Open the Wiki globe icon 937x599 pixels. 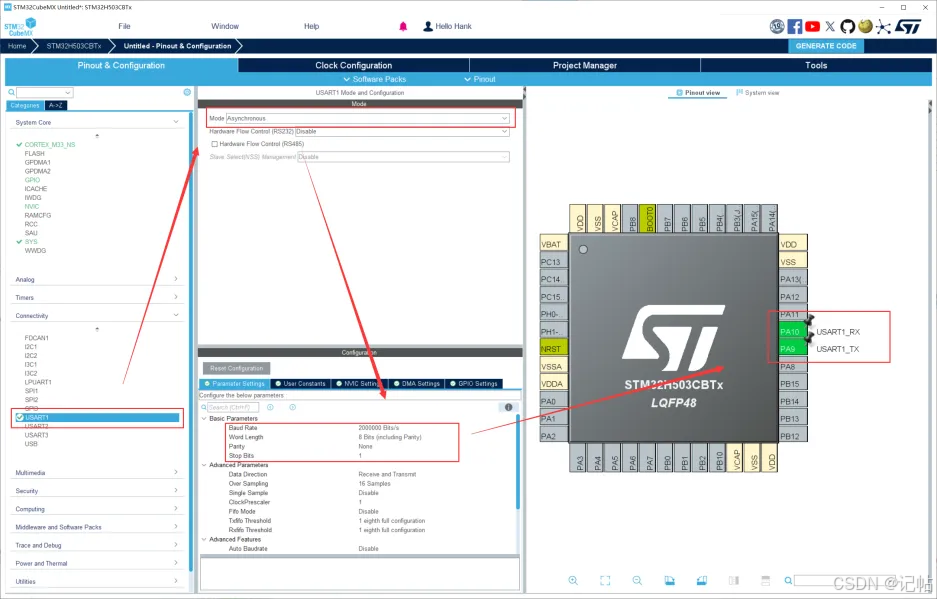(x=865, y=26)
